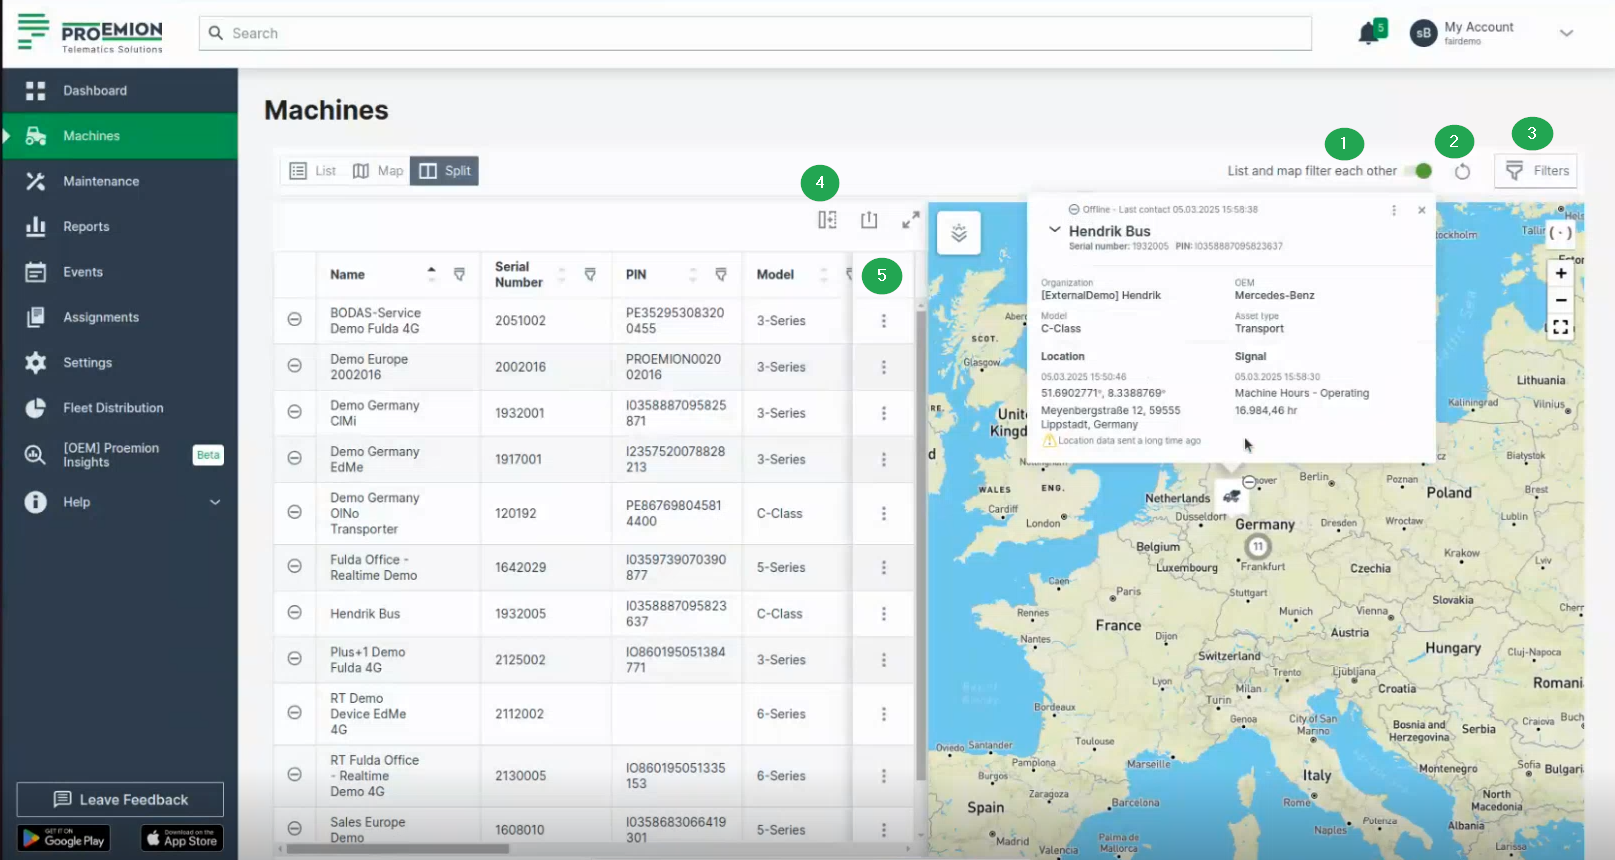The width and height of the screenshot is (1615, 860).
Task: Open the column configuration icon above table
Action: pos(827,220)
